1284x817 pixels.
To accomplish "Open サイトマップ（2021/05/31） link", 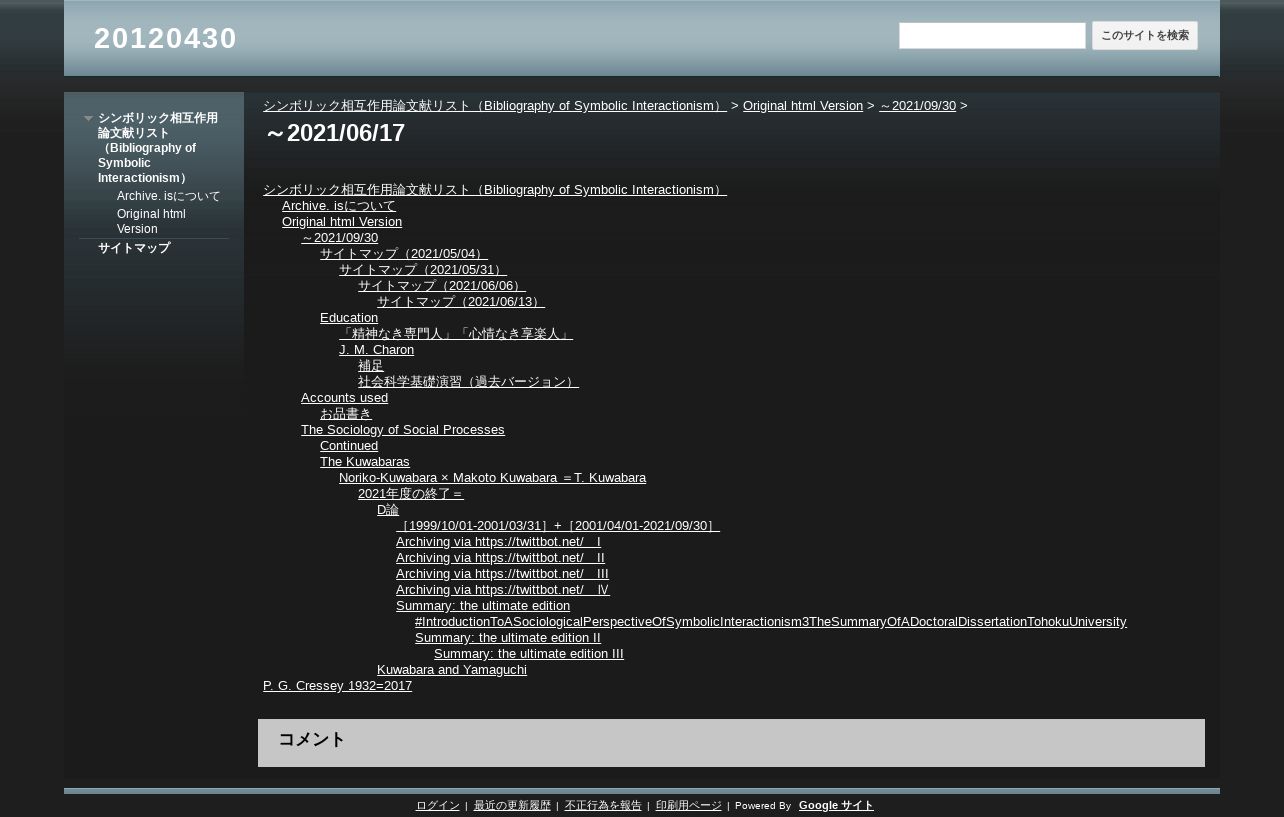I will pyautogui.click(x=423, y=270).
